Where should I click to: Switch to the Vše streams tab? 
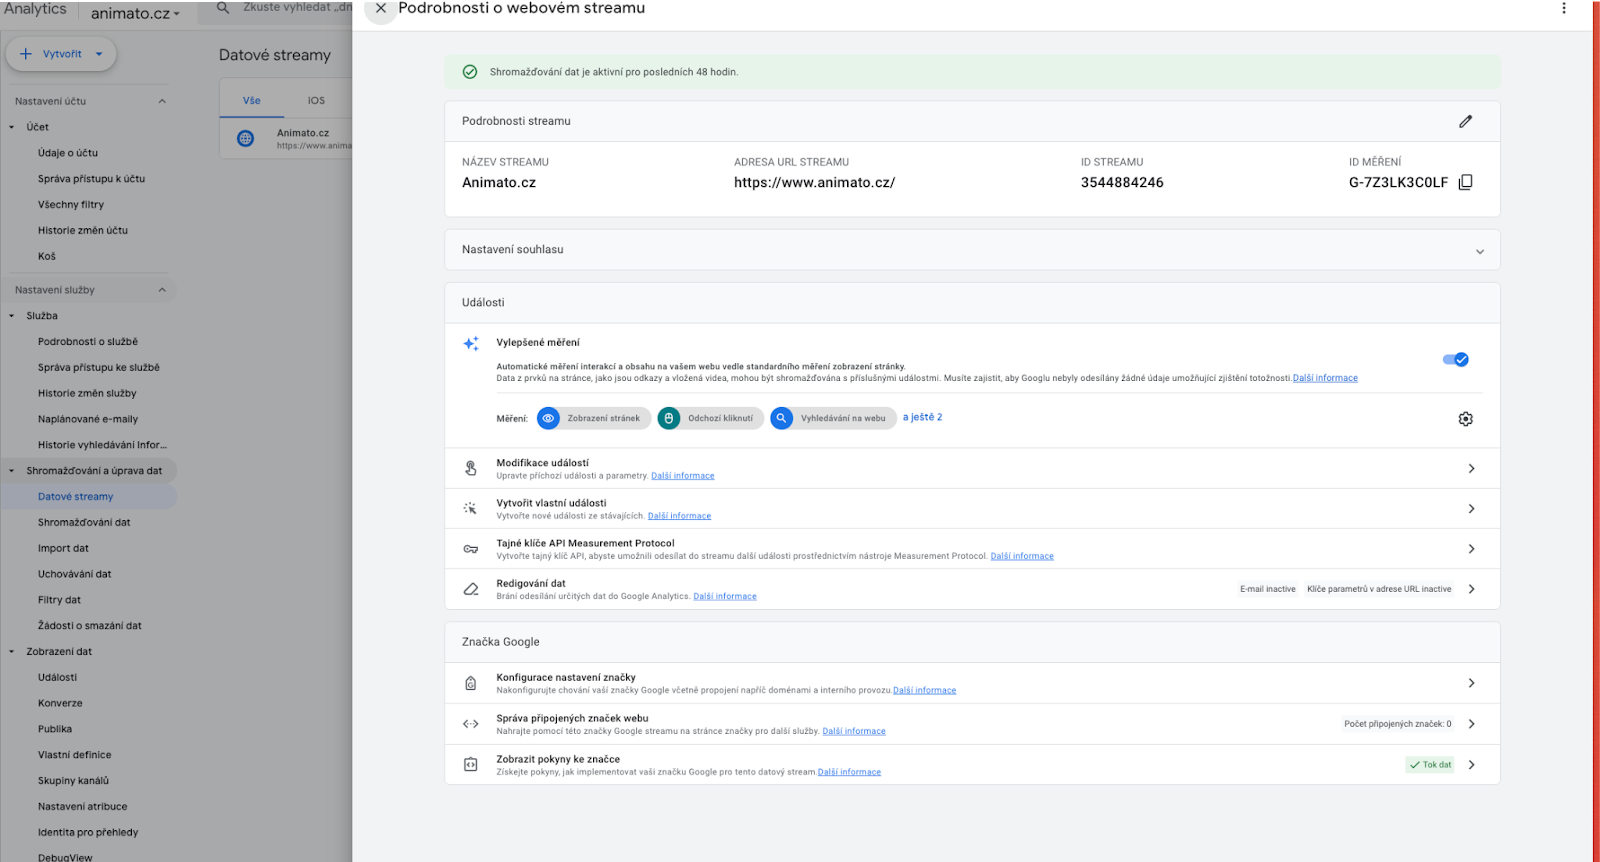(252, 100)
